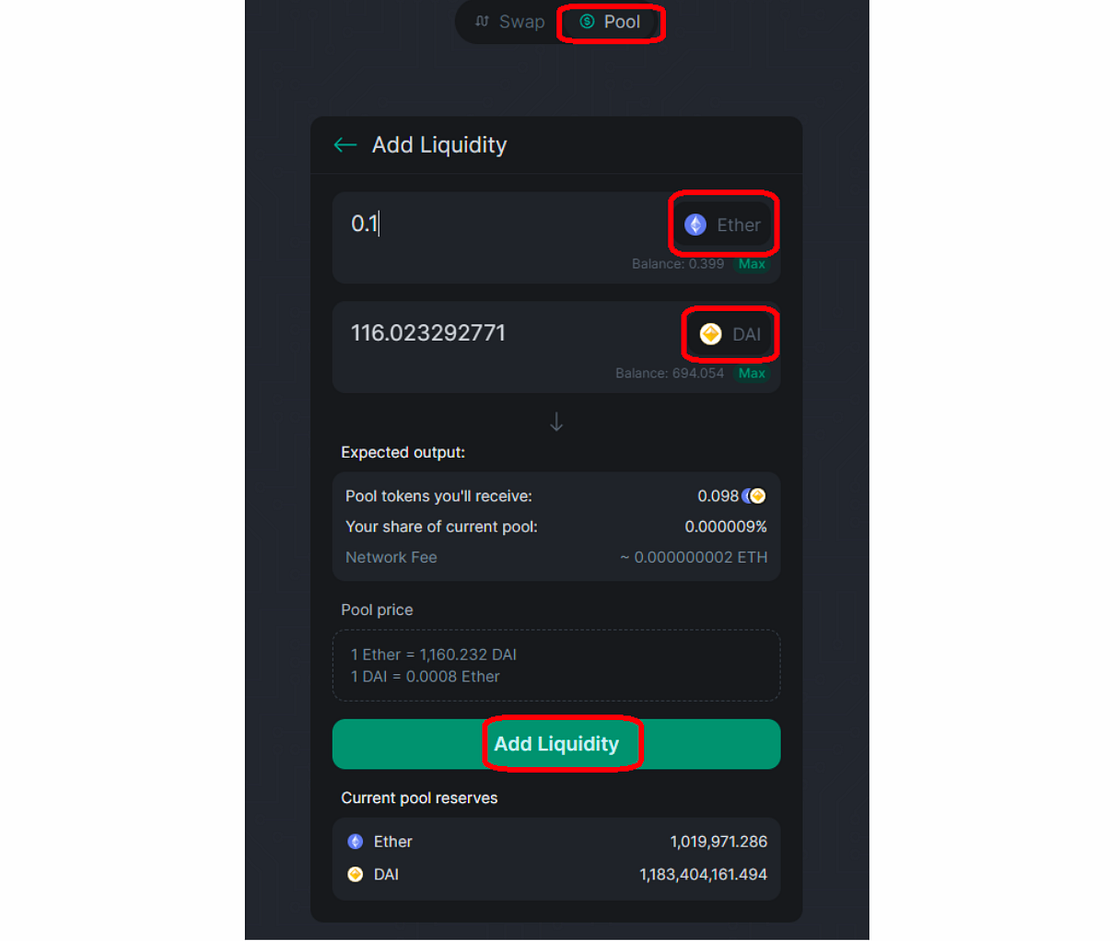Click the Ethereum logo in the Ether selector
The width and height of the screenshot is (1120, 941).
pyautogui.click(x=695, y=225)
